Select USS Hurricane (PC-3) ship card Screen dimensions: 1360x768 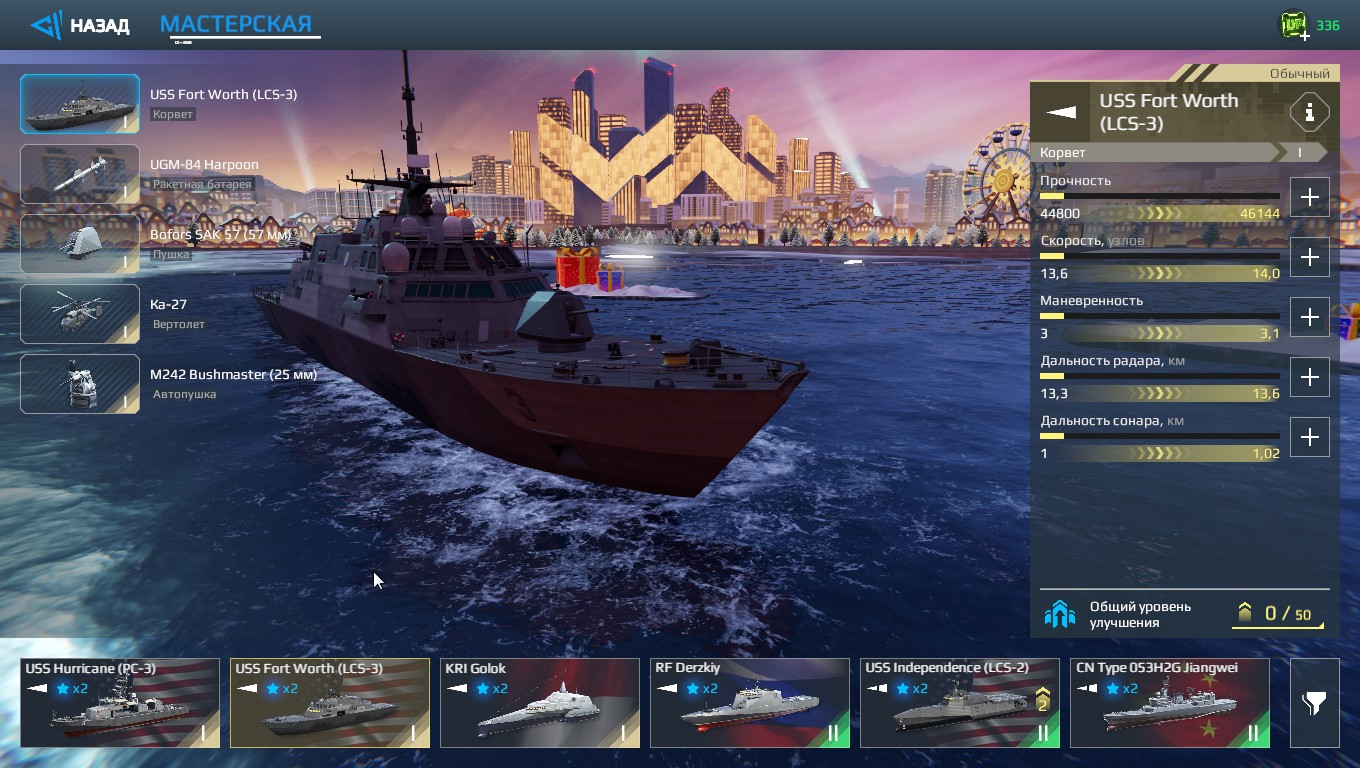pos(120,703)
